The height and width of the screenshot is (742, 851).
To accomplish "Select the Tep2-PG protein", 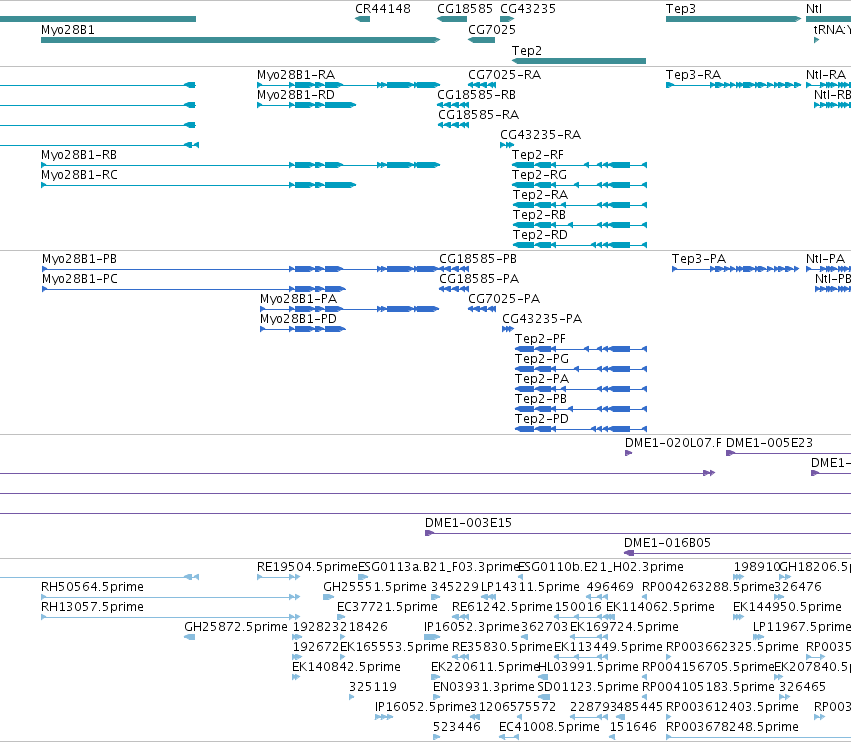I will point(581,369).
